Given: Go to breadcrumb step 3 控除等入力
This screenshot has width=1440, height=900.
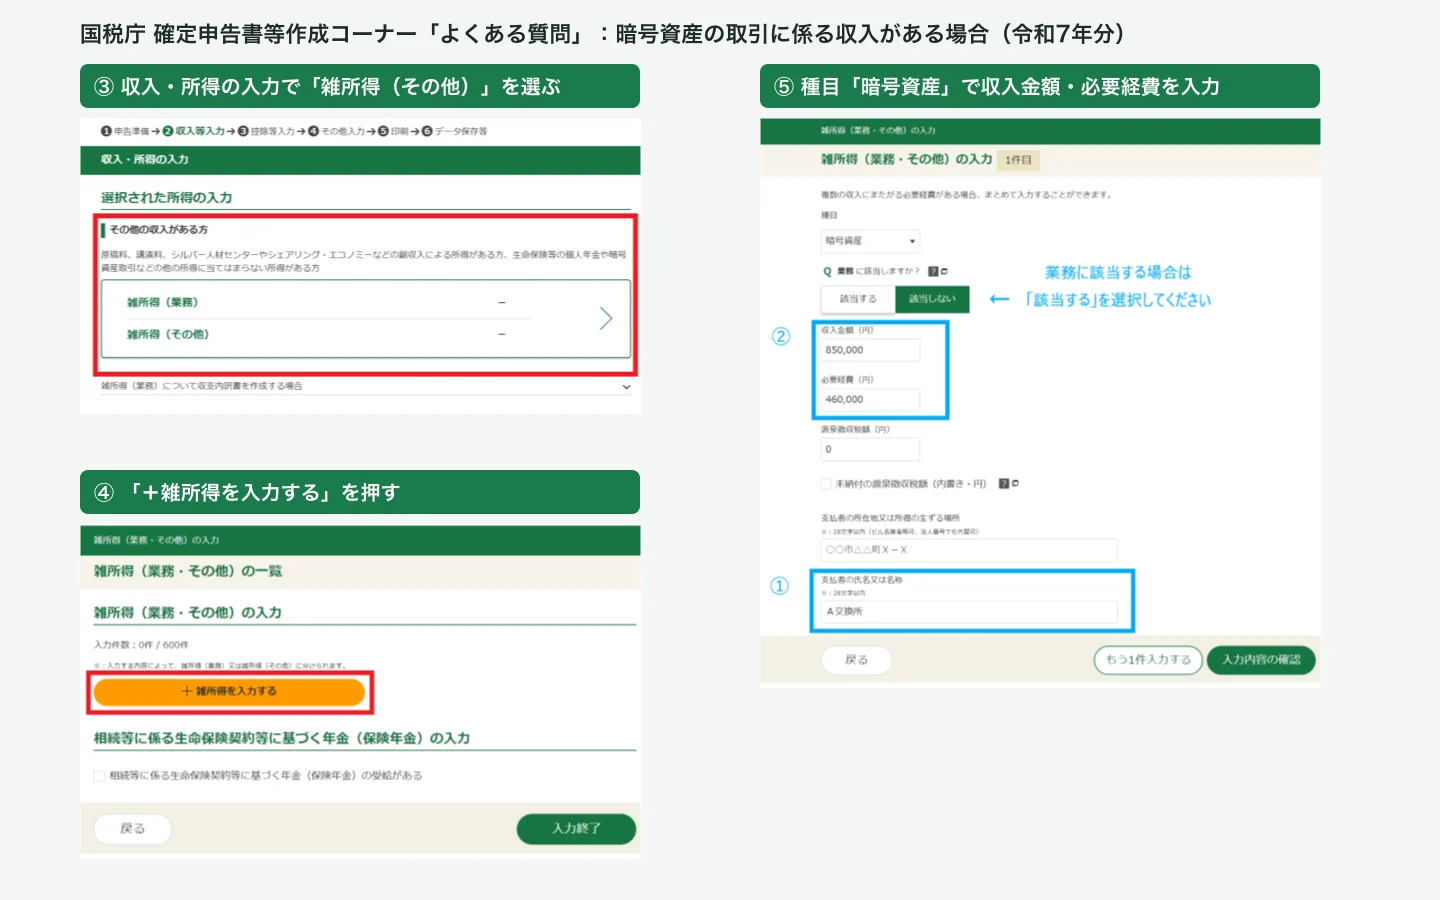Looking at the screenshot, I should point(266,131).
